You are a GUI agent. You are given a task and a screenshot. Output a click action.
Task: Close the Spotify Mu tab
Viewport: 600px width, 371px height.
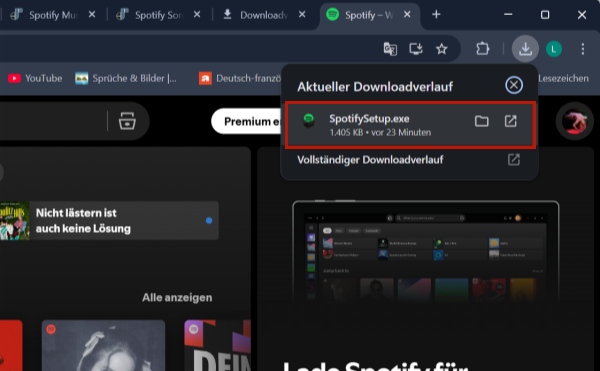click(x=92, y=15)
